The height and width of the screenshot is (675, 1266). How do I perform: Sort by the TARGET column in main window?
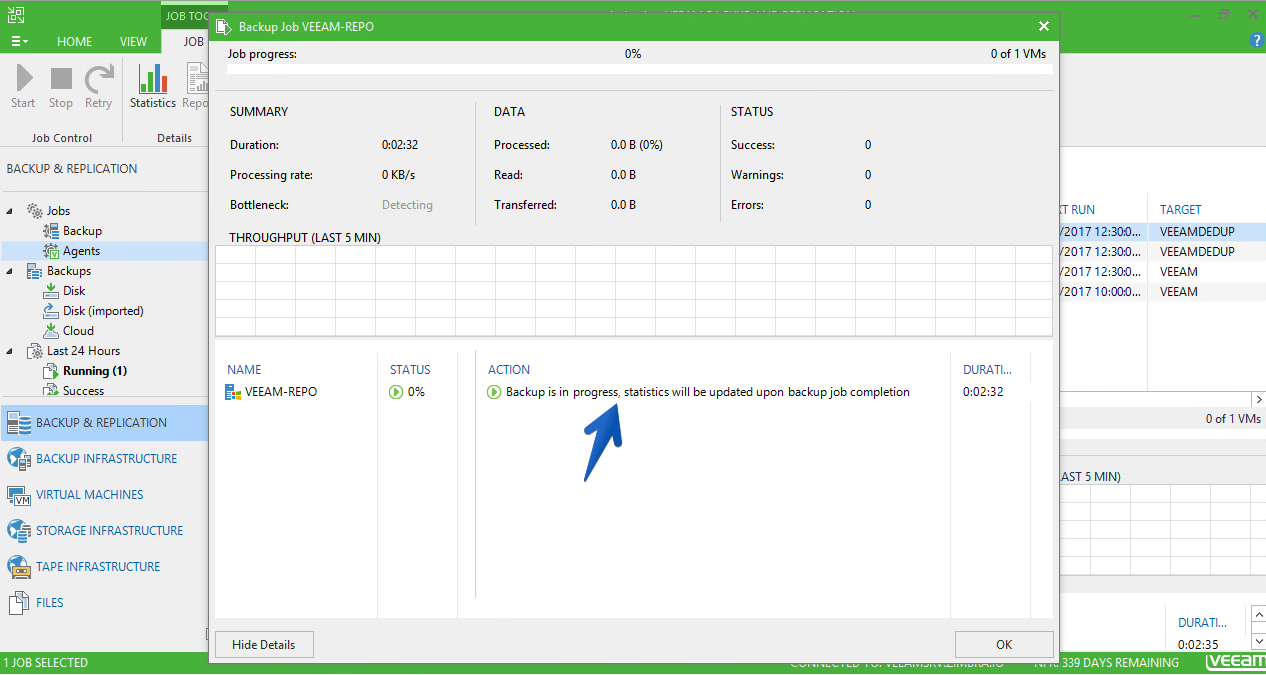tap(1181, 210)
